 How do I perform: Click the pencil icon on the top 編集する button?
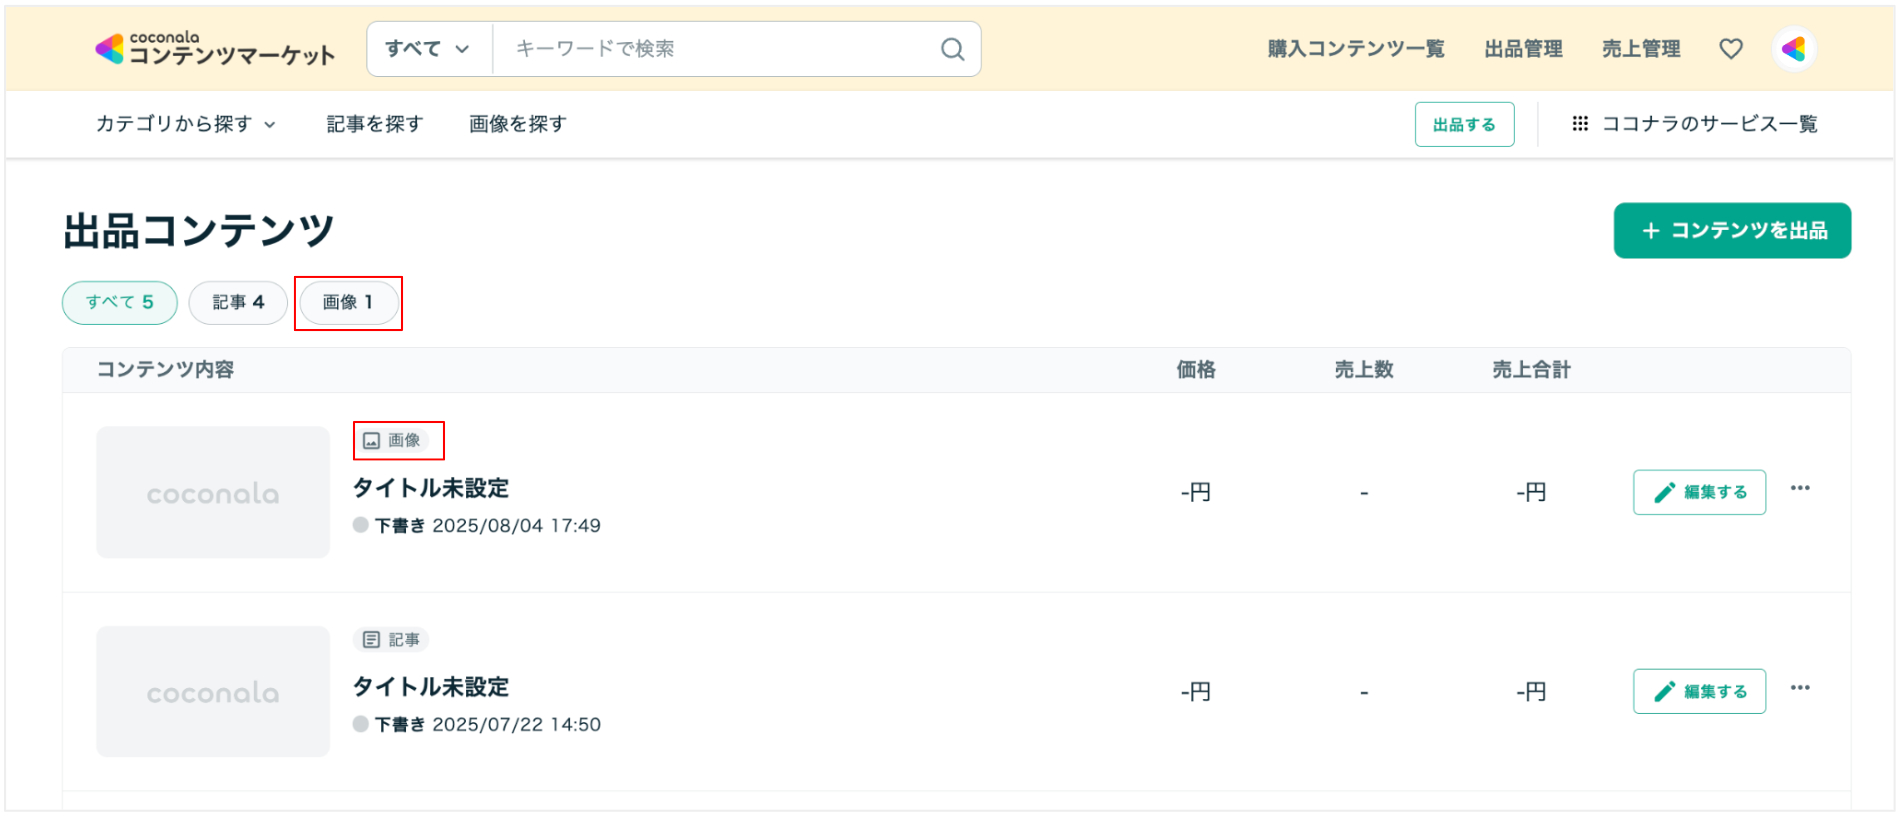[x=1663, y=492]
